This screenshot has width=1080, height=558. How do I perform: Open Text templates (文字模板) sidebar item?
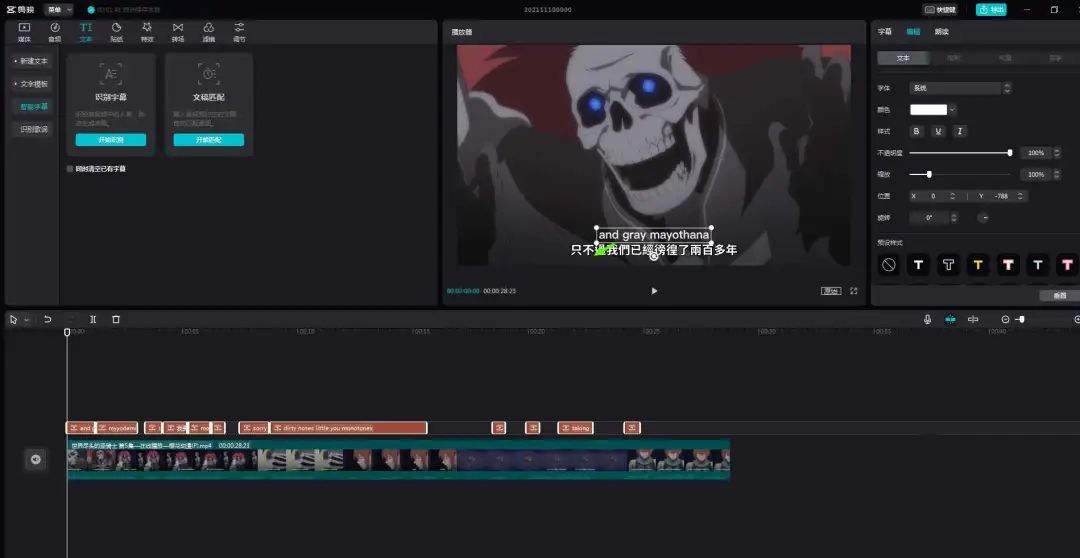tap(32, 84)
